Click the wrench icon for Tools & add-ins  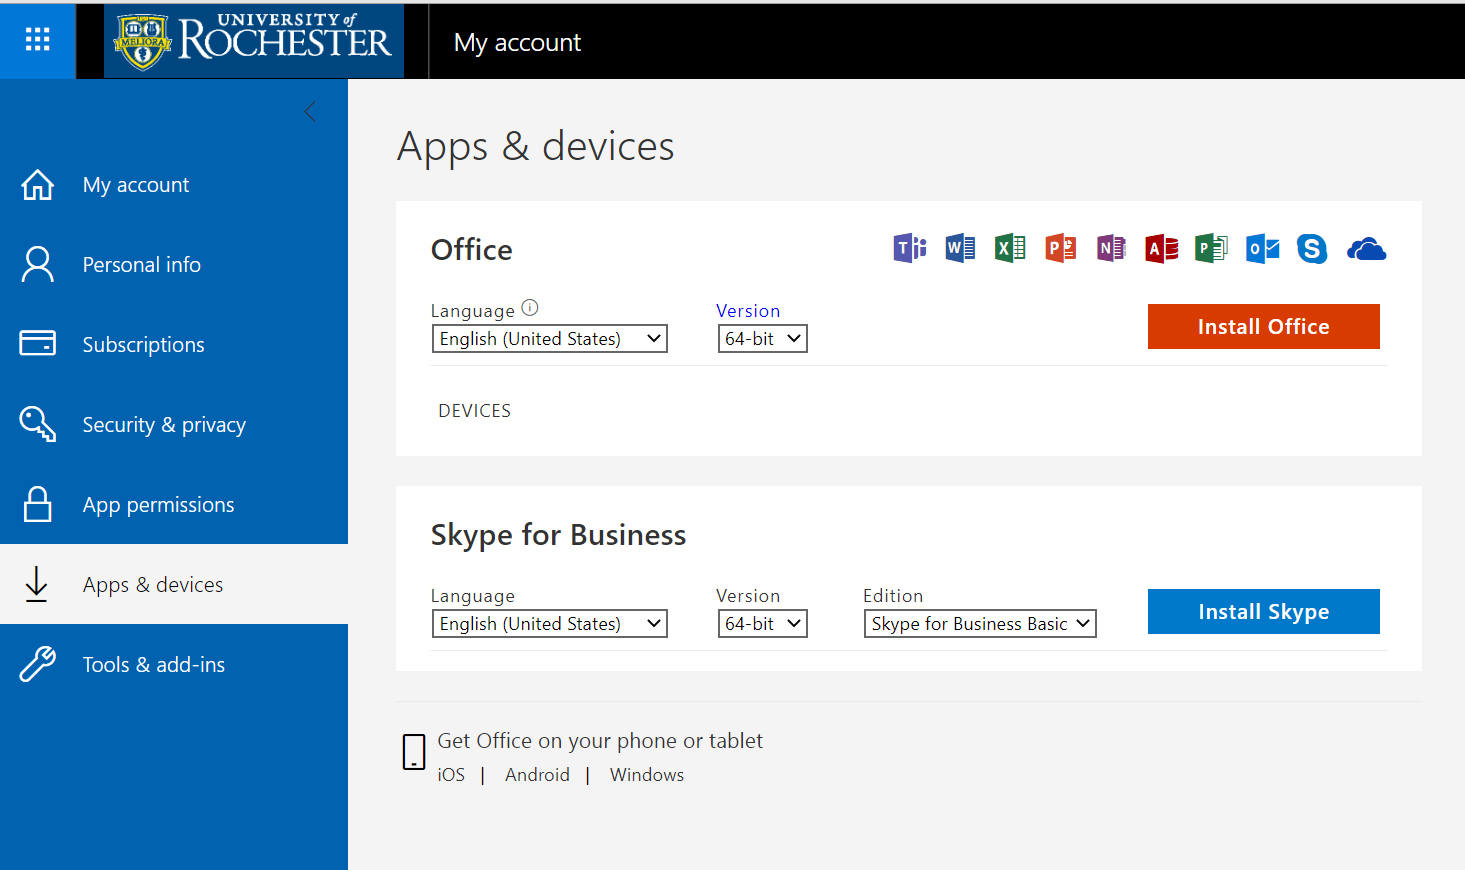pyautogui.click(x=38, y=664)
